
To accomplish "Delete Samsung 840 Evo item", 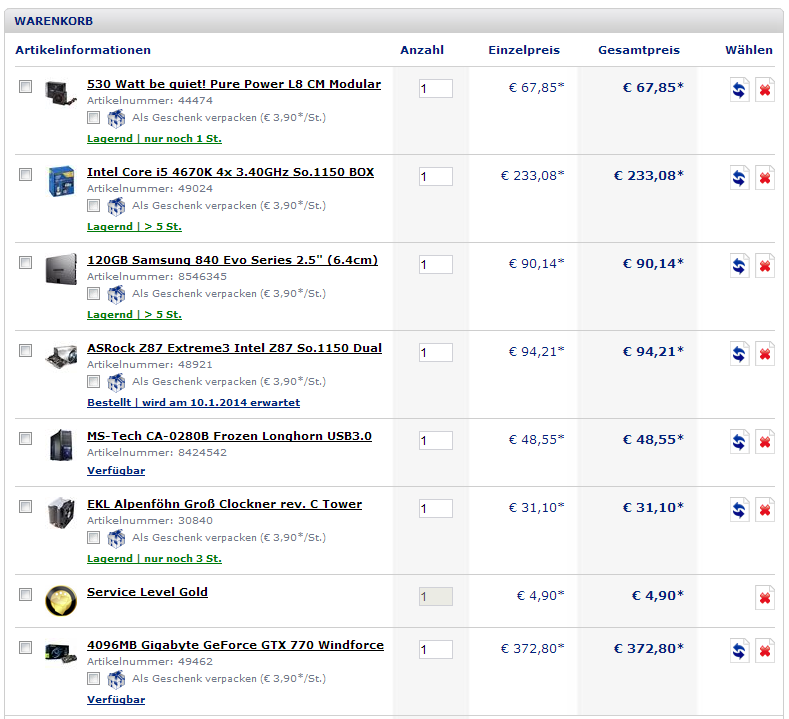I will pyautogui.click(x=764, y=266).
